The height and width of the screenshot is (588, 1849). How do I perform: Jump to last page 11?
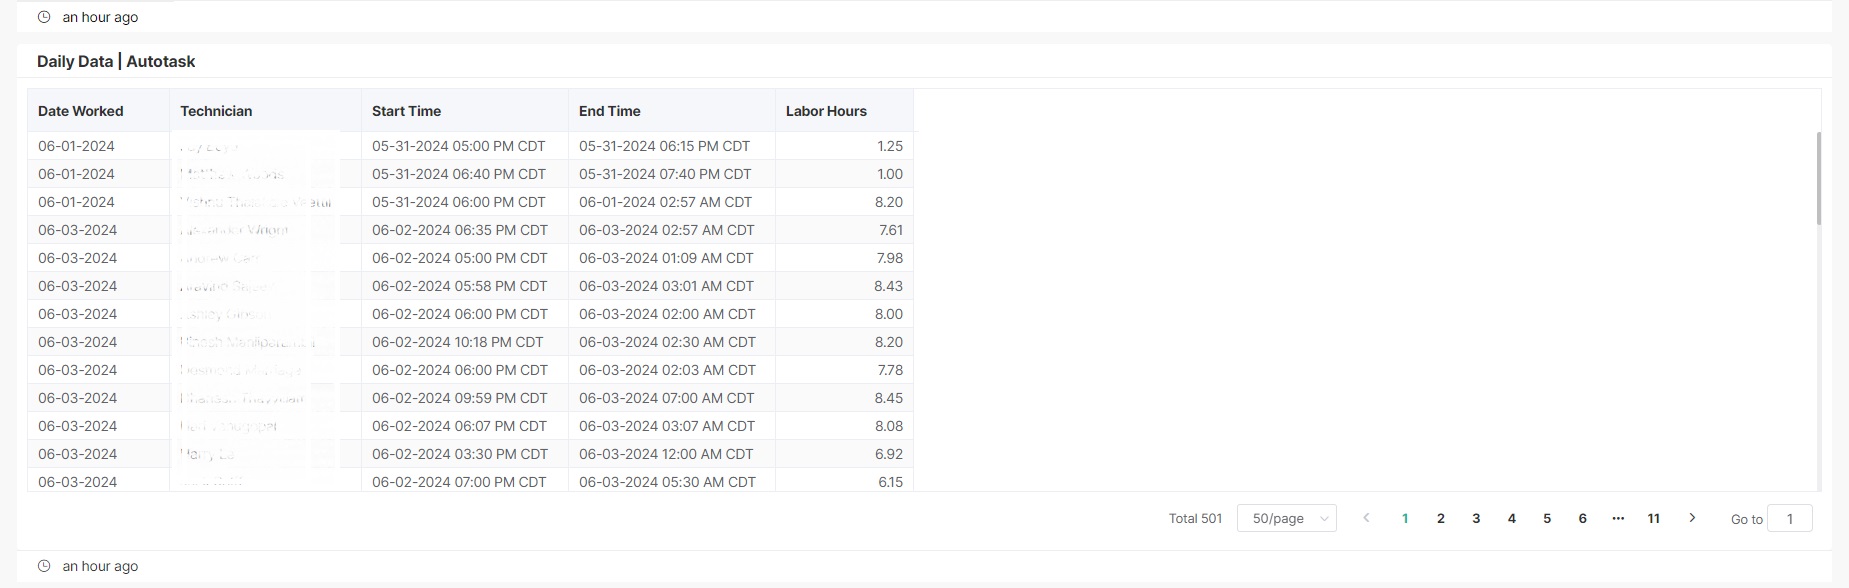1654,518
